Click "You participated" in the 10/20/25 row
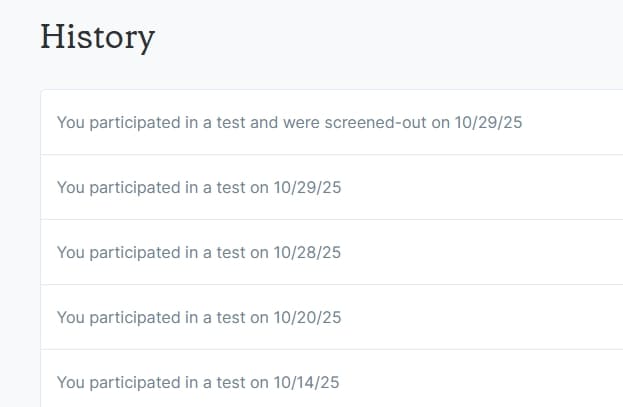This screenshot has height=407, width=623. tap(118, 317)
